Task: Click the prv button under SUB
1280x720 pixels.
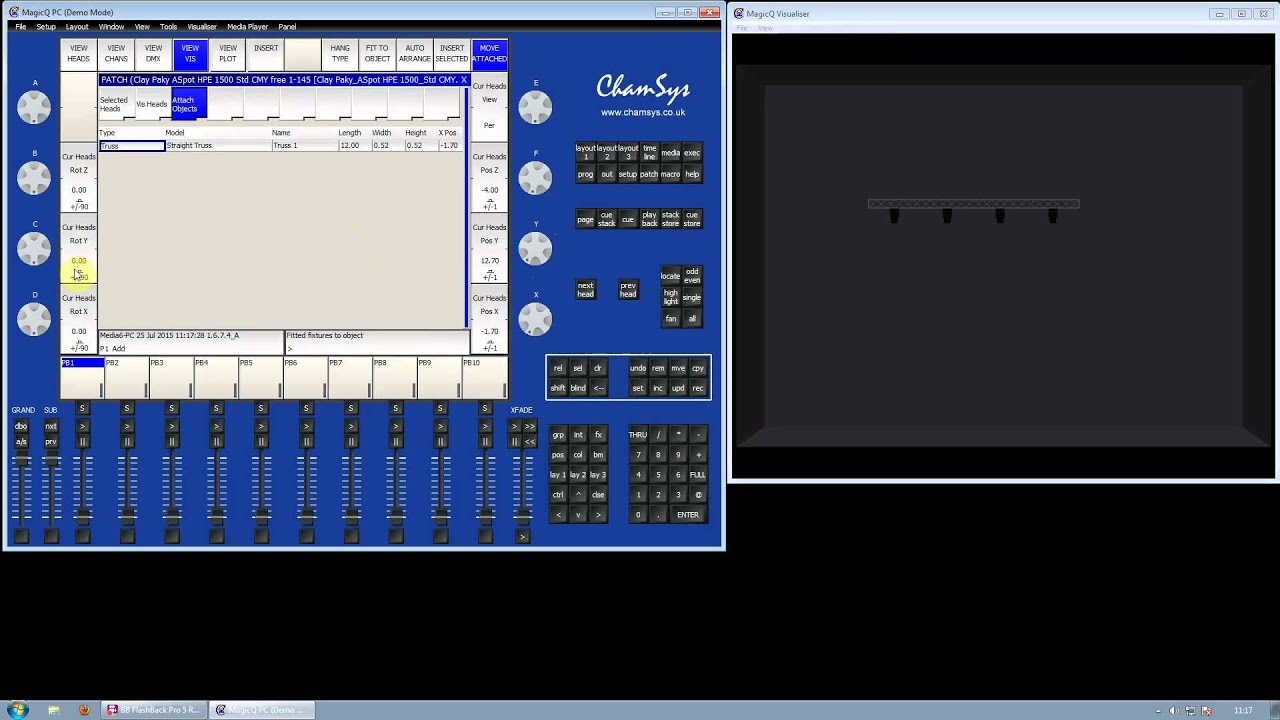Action: (51, 441)
